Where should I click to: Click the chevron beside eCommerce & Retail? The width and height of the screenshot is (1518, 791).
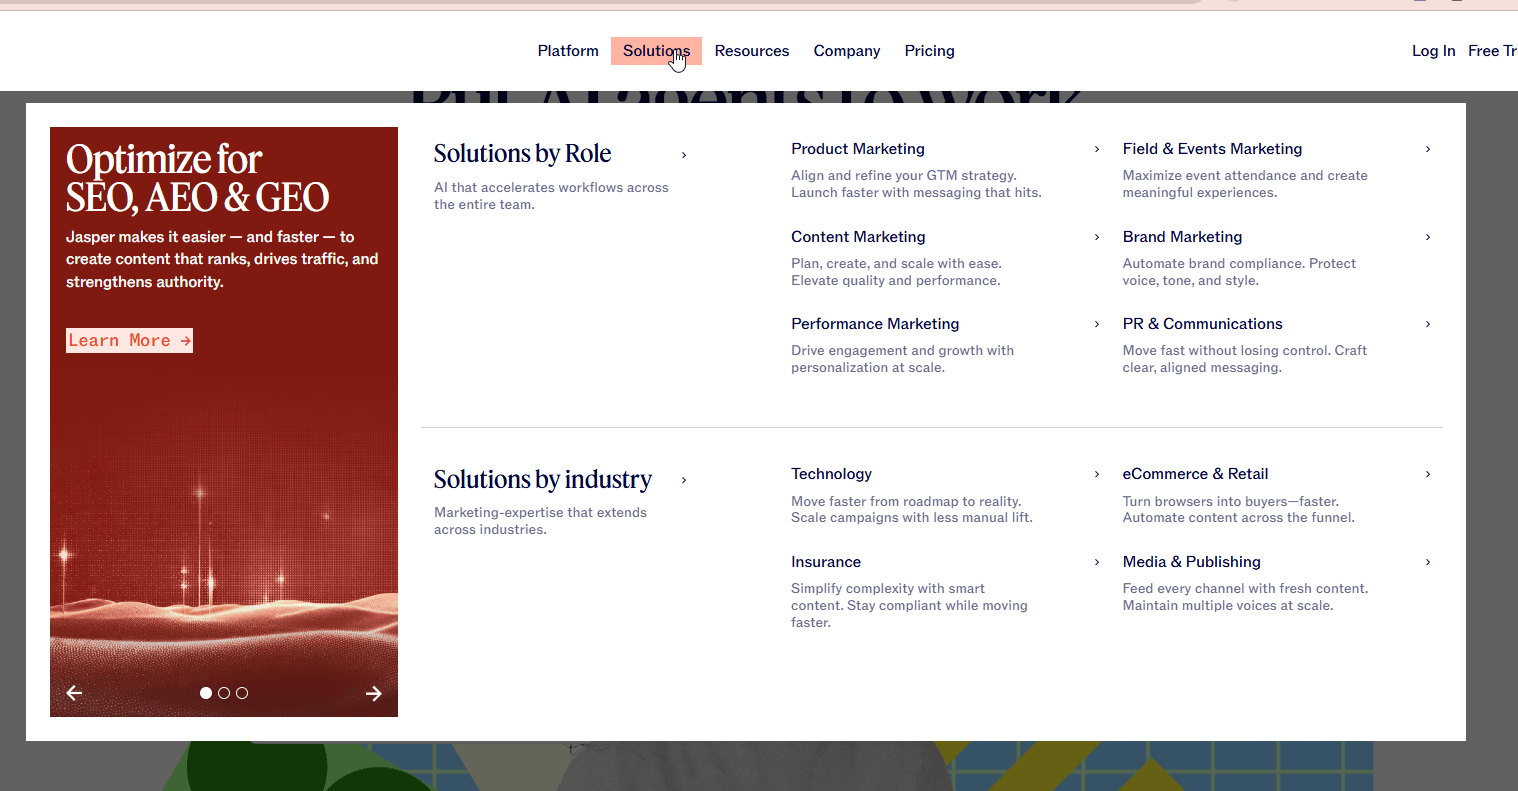1427,474
